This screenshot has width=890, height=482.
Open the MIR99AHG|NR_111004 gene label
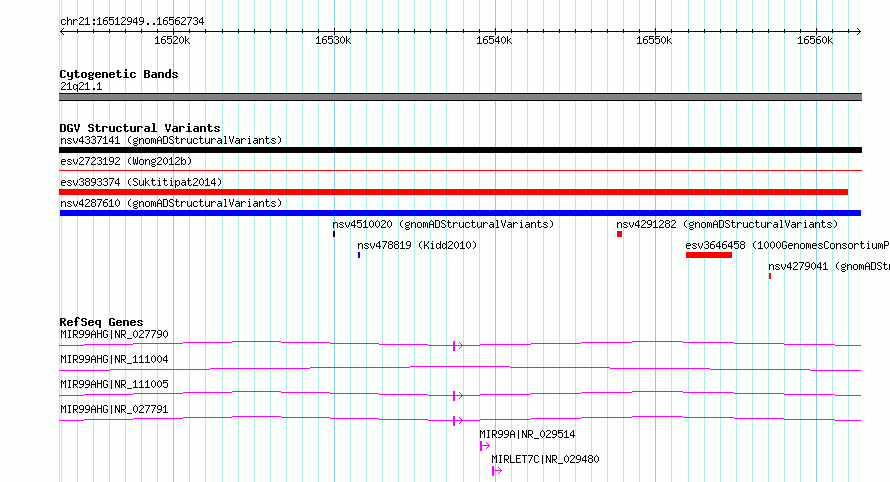click(114, 359)
